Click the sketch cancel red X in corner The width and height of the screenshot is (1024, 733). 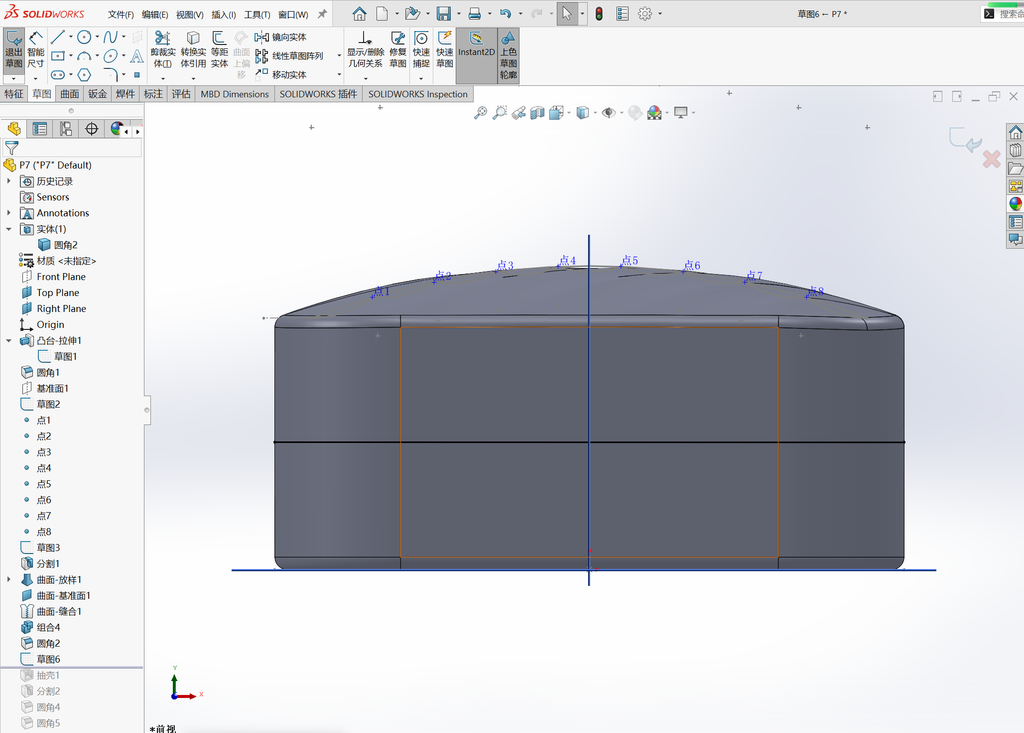[x=991, y=159]
